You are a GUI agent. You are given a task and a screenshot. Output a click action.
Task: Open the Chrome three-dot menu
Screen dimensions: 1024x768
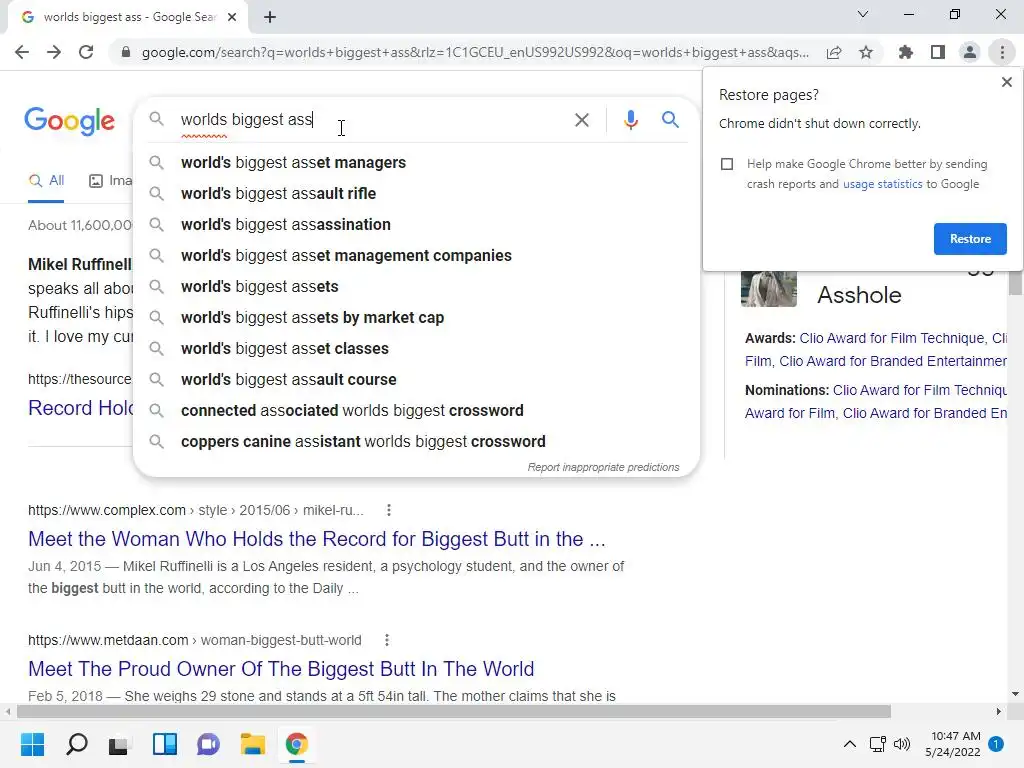(x=1002, y=52)
